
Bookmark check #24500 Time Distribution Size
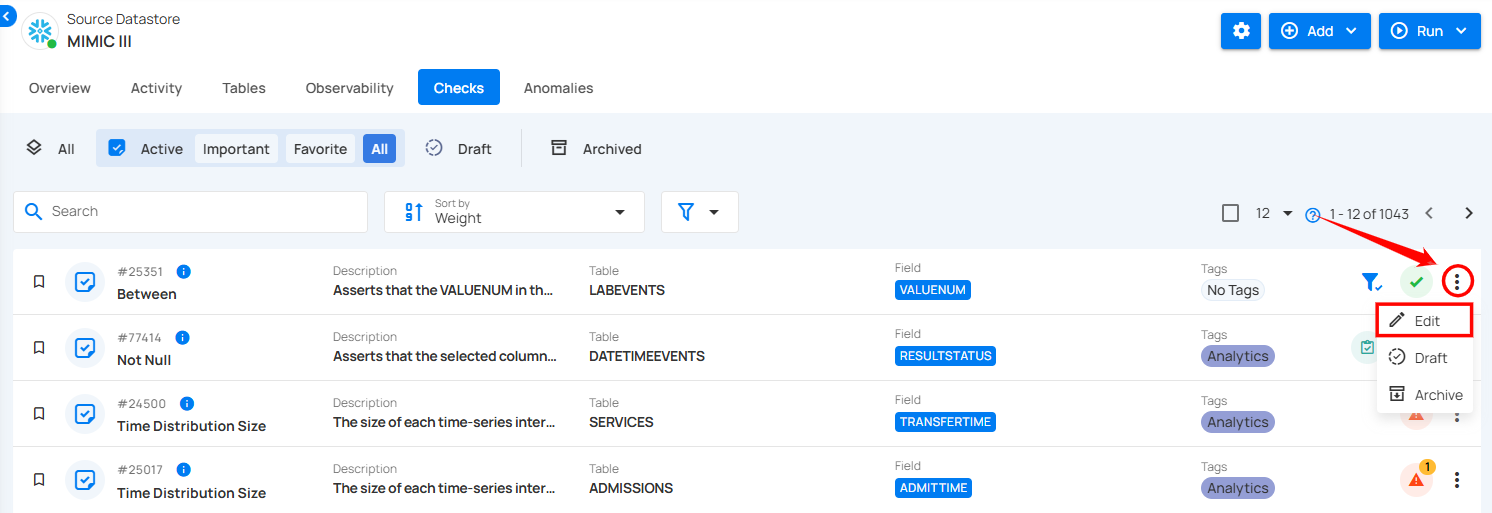point(39,414)
